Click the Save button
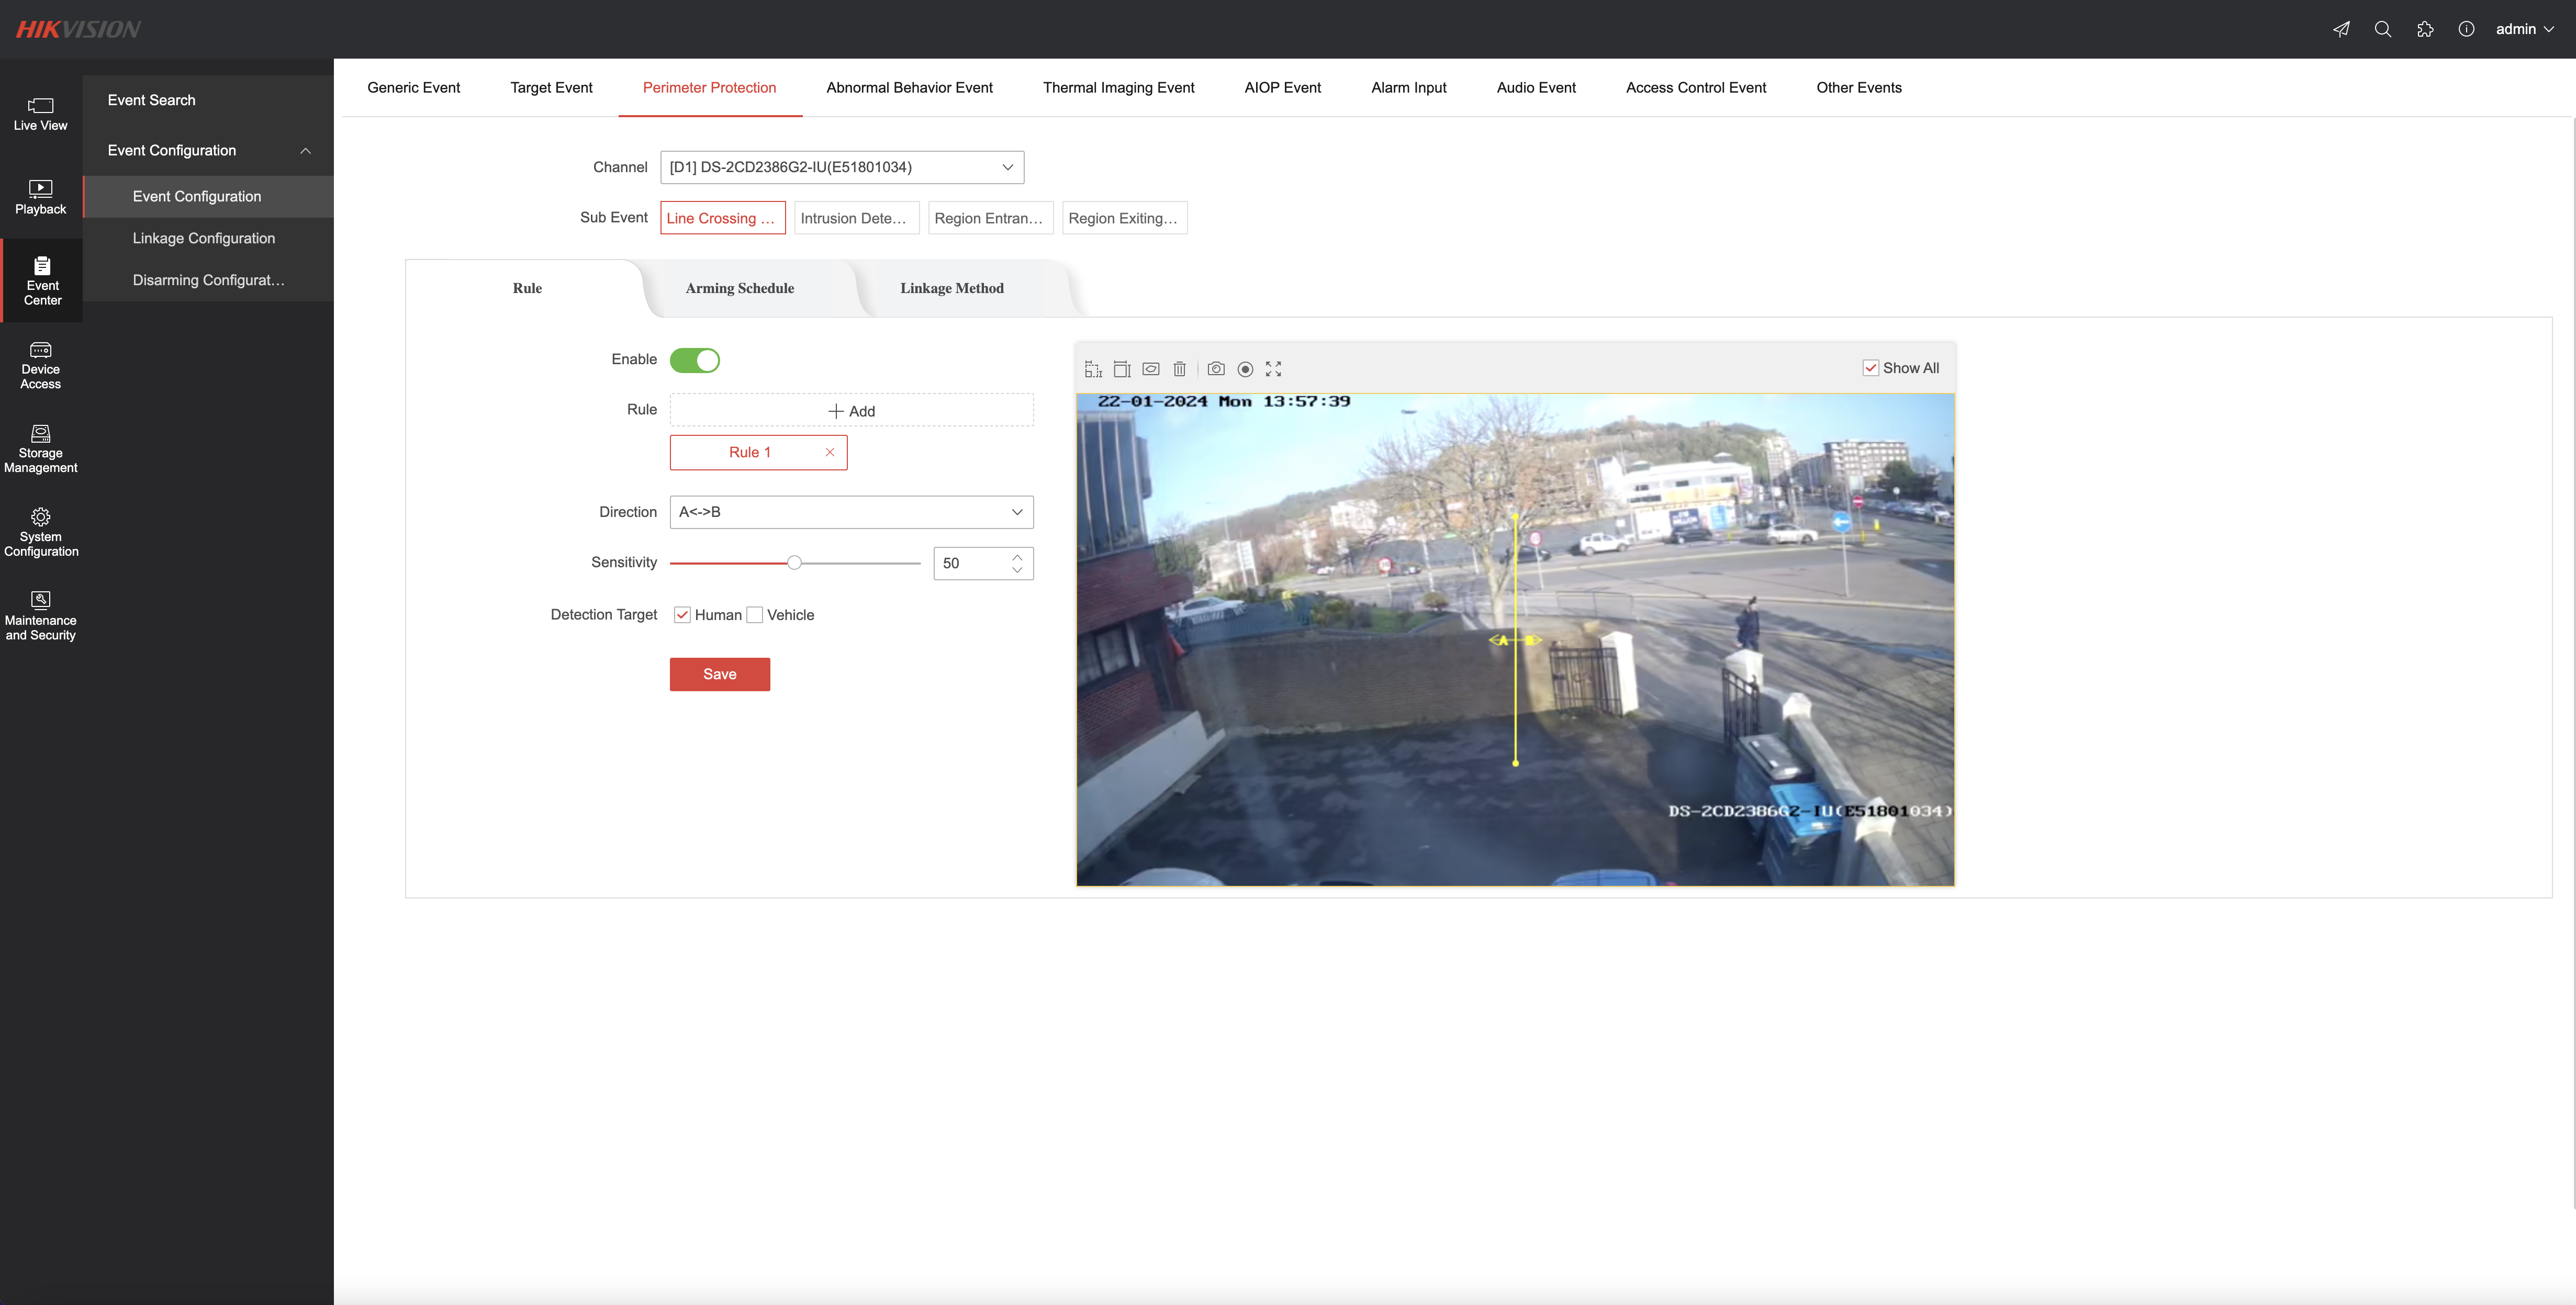 (x=719, y=674)
